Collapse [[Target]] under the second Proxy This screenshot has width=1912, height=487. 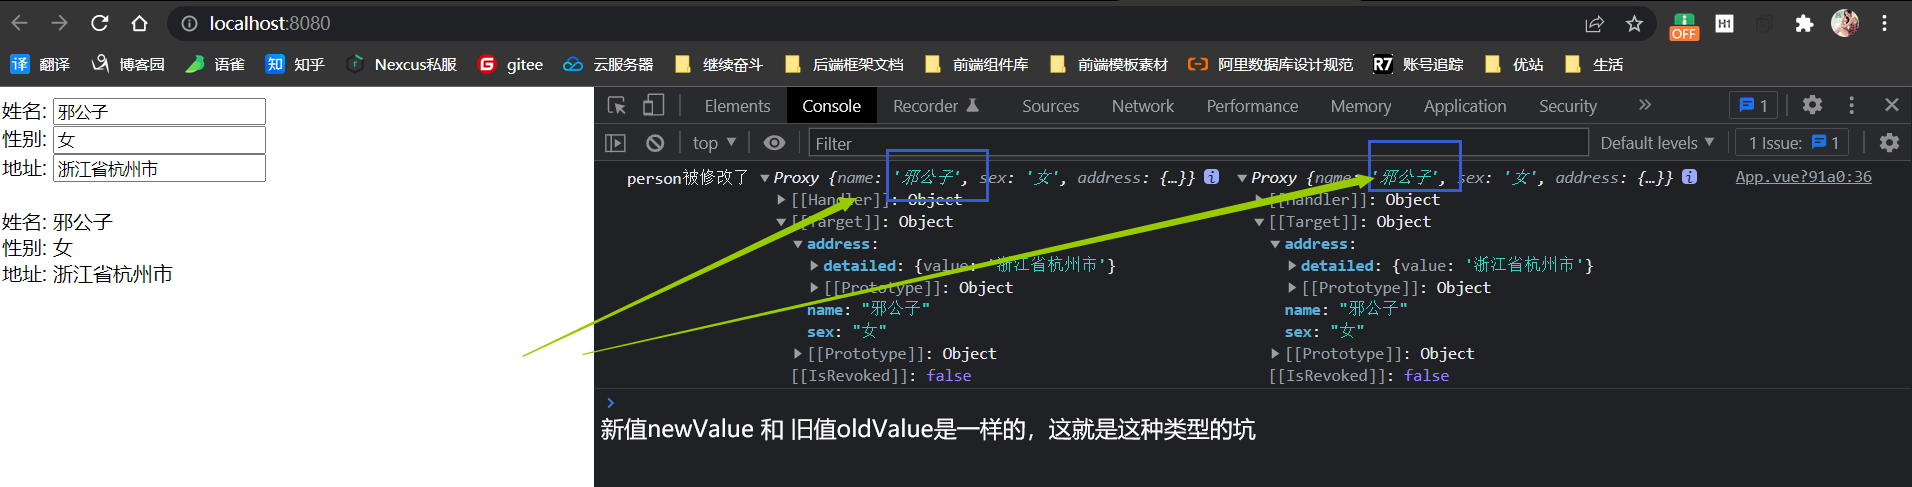click(x=1259, y=222)
